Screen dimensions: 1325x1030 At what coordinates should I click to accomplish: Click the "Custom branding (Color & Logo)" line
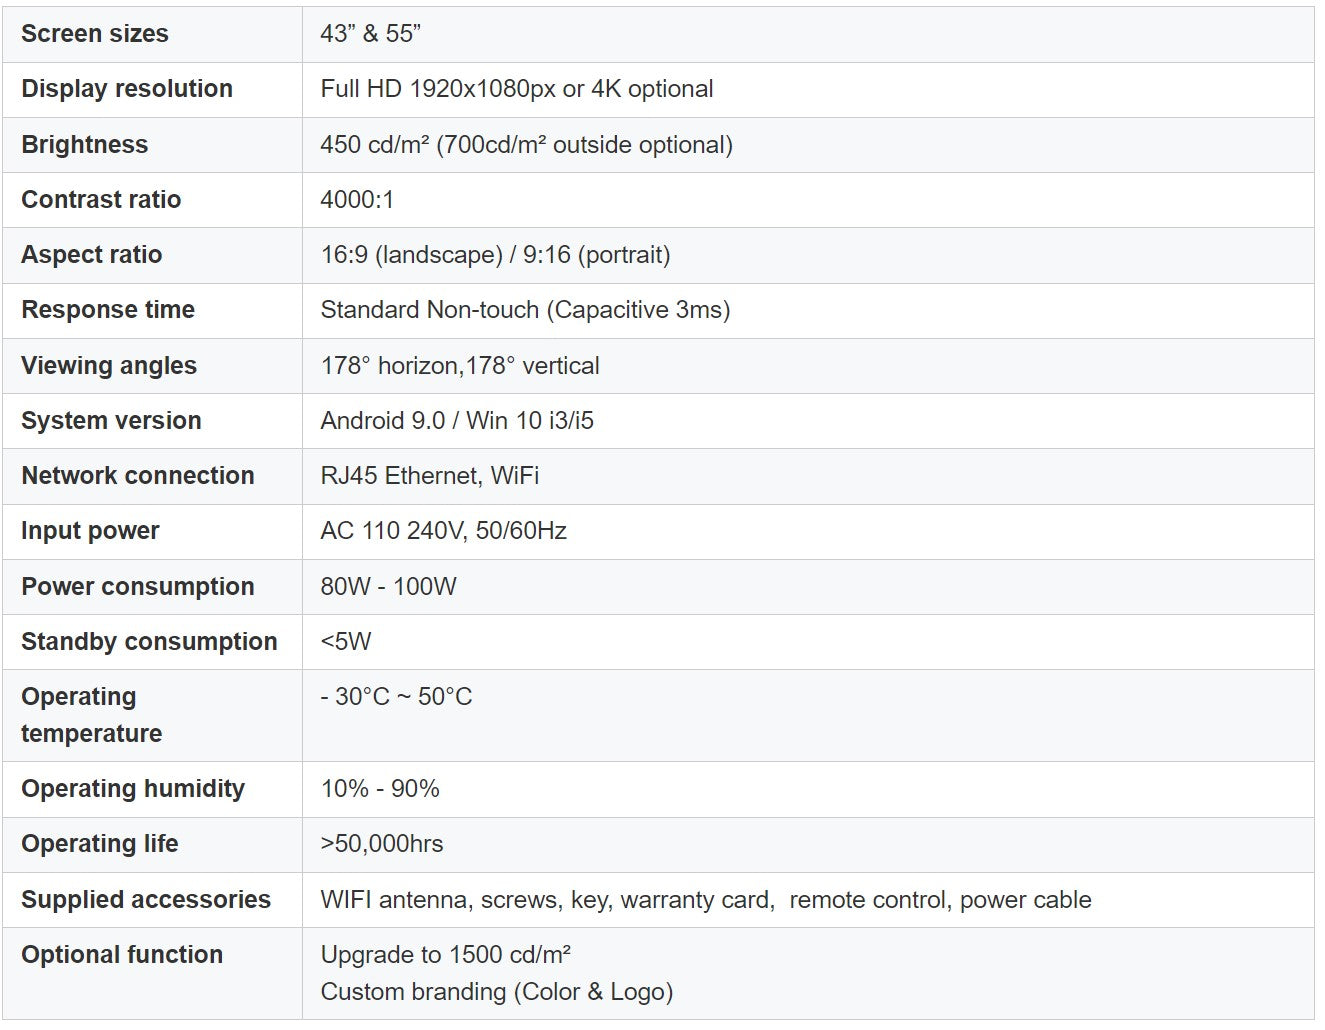pos(497,992)
